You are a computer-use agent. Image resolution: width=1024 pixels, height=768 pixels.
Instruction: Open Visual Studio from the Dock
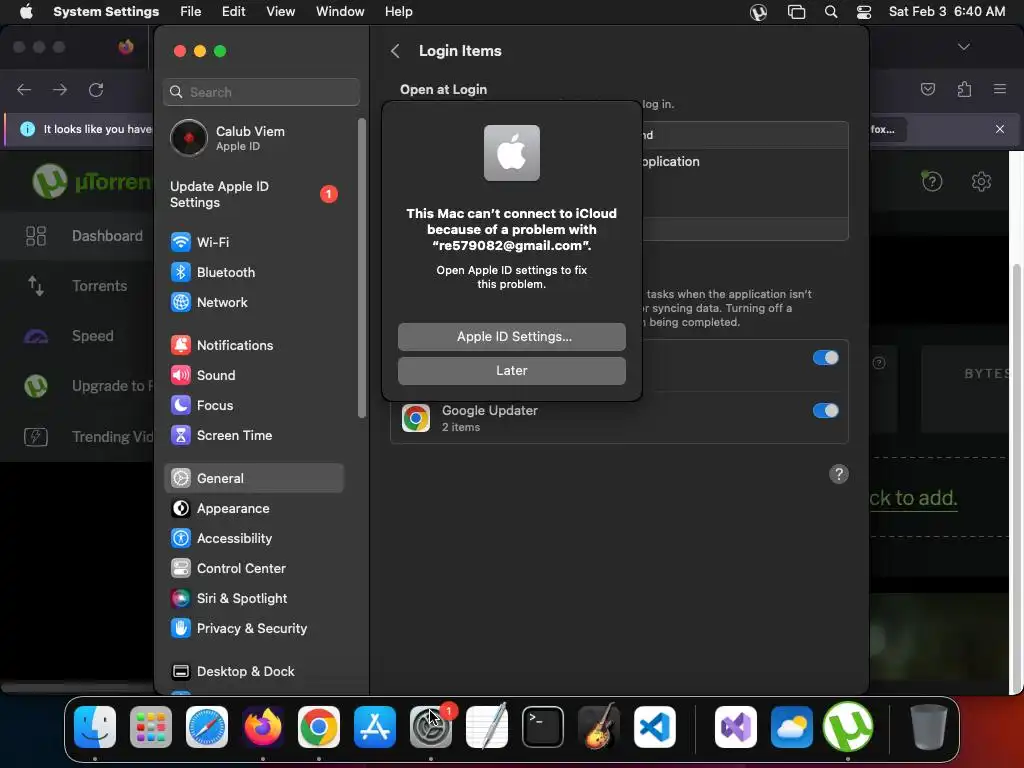[736, 727]
